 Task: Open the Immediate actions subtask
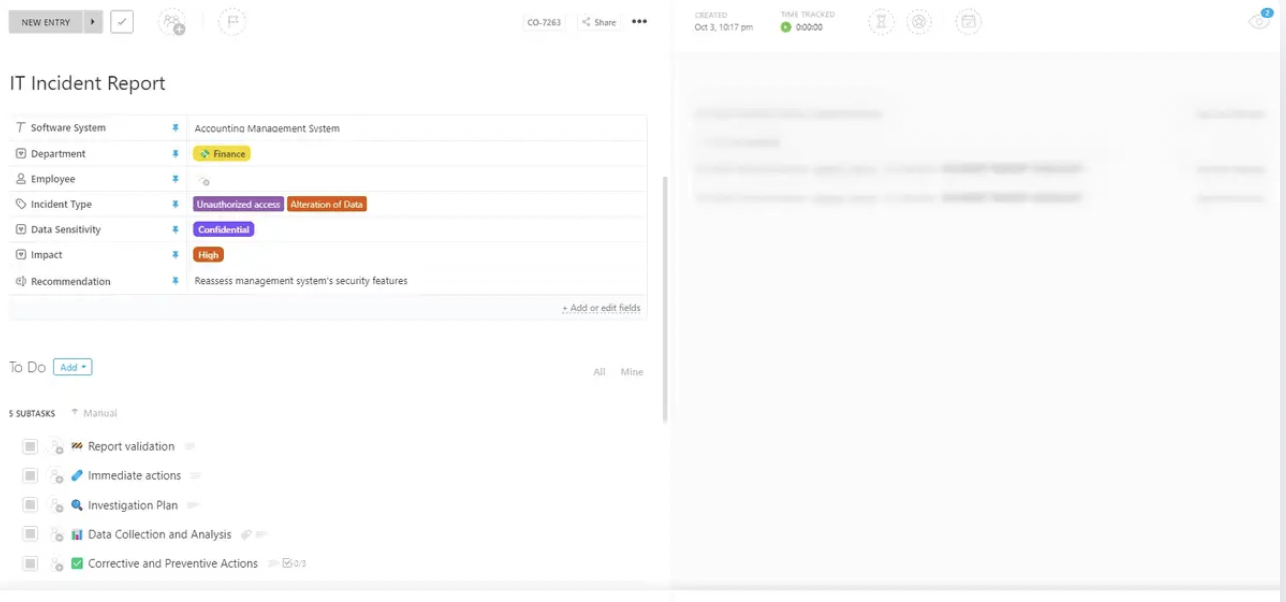(x=134, y=475)
